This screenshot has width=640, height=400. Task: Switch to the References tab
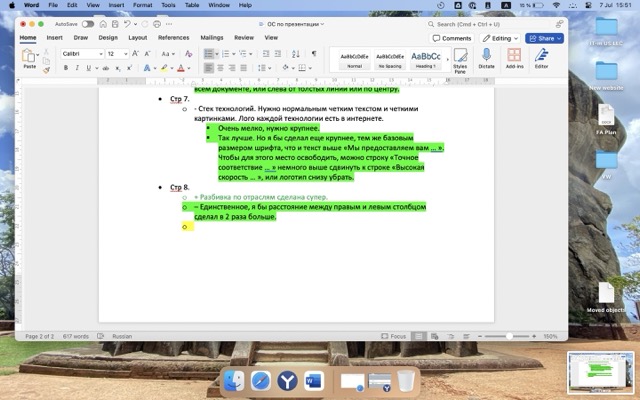tap(173, 37)
